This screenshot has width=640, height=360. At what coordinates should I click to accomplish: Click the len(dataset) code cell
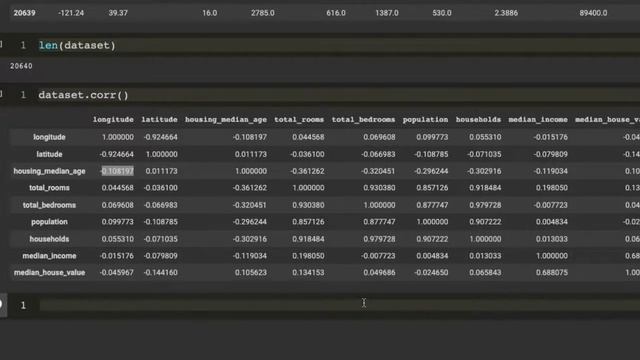[339, 45]
